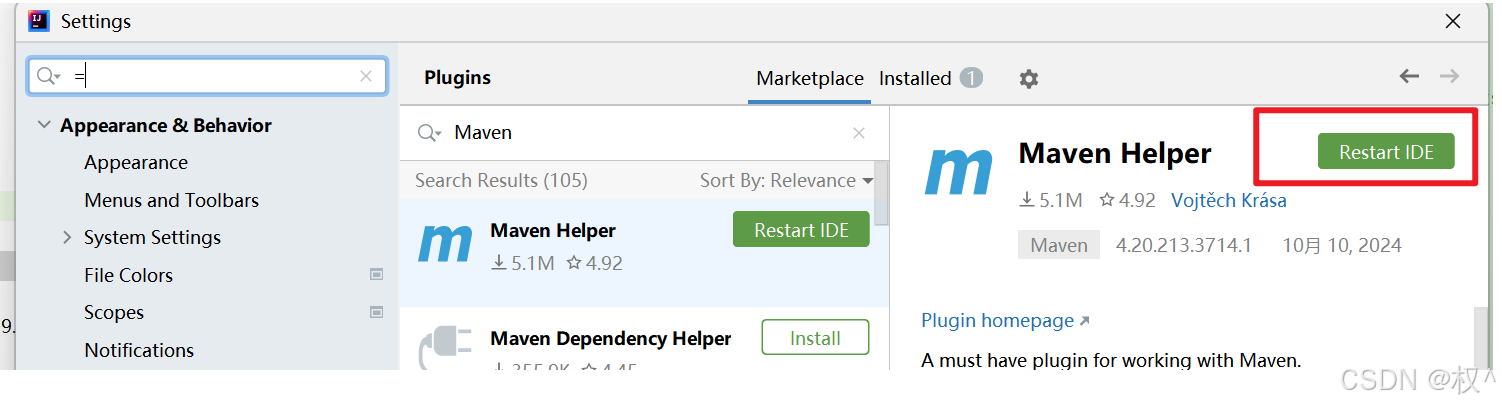Image resolution: width=1502 pixels, height=406 pixels.
Task: Click the back navigation arrow
Action: point(1409,76)
